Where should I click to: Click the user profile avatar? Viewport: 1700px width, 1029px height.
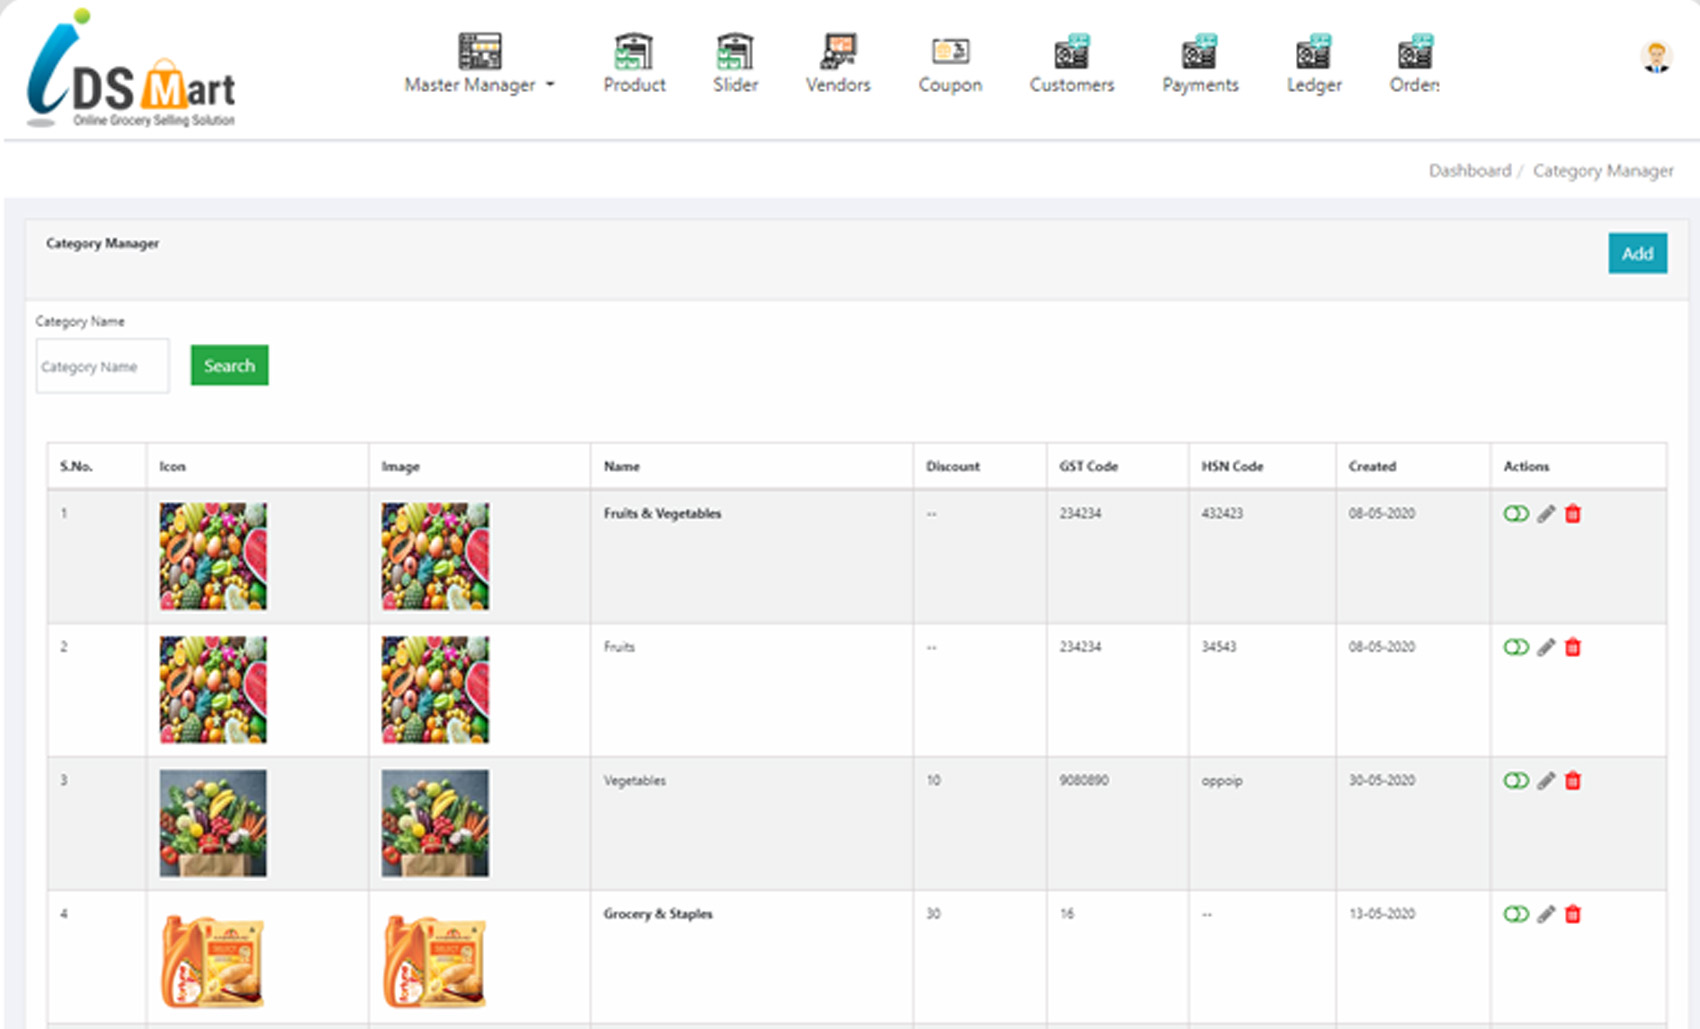point(1656,57)
